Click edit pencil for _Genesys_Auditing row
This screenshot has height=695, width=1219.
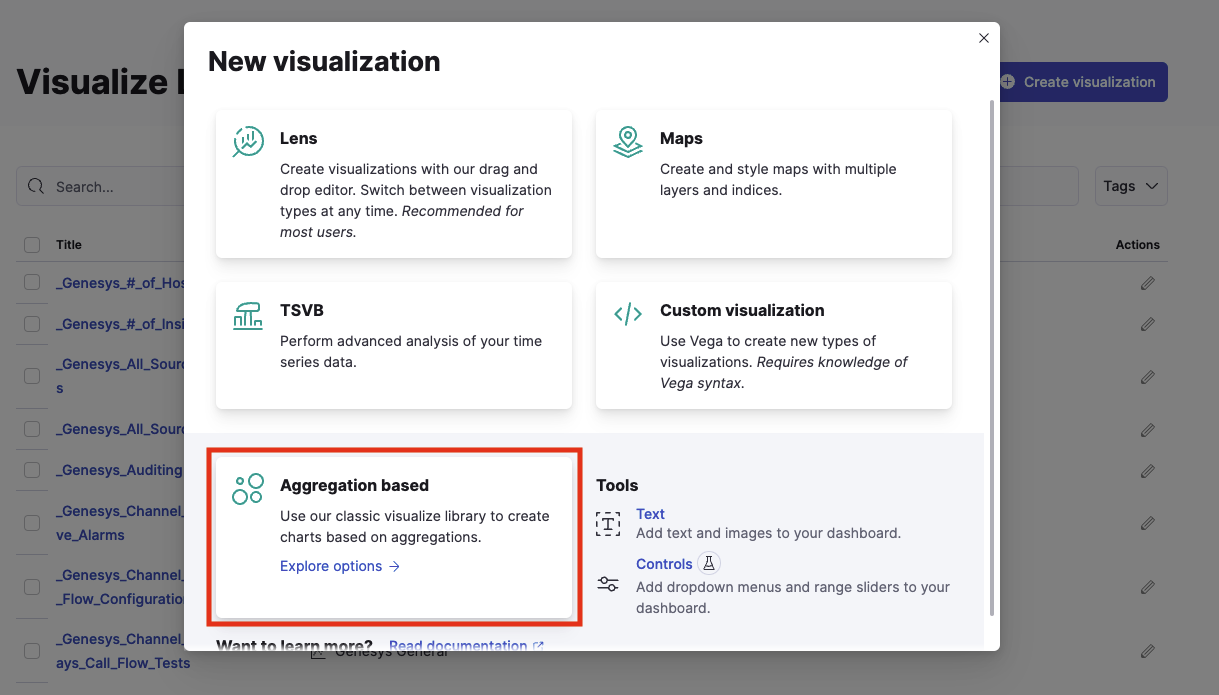click(x=1148, y=470)
